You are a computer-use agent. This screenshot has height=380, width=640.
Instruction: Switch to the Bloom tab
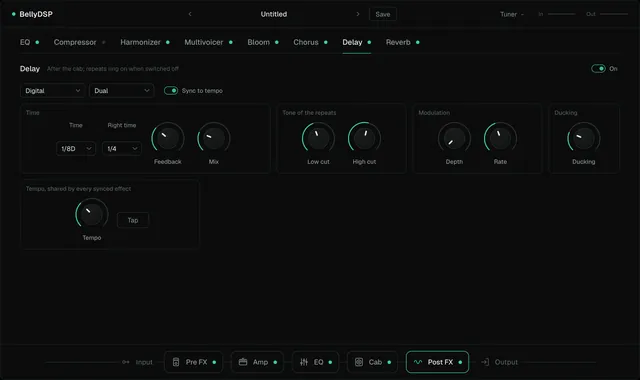[258, 42]
